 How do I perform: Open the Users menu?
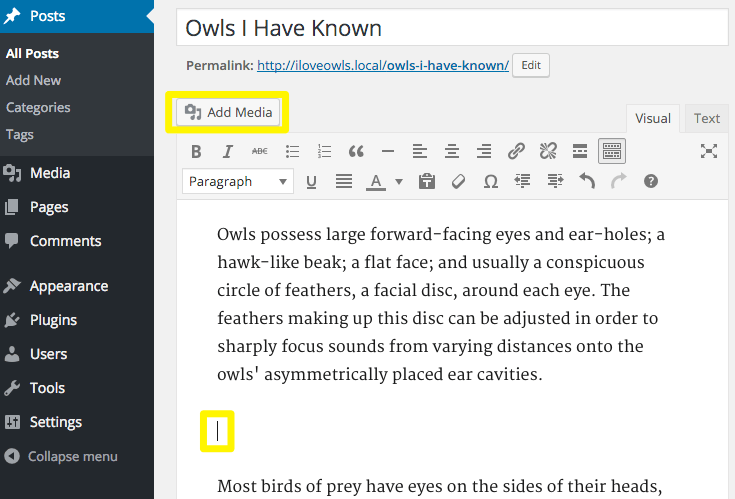[77, 354]
